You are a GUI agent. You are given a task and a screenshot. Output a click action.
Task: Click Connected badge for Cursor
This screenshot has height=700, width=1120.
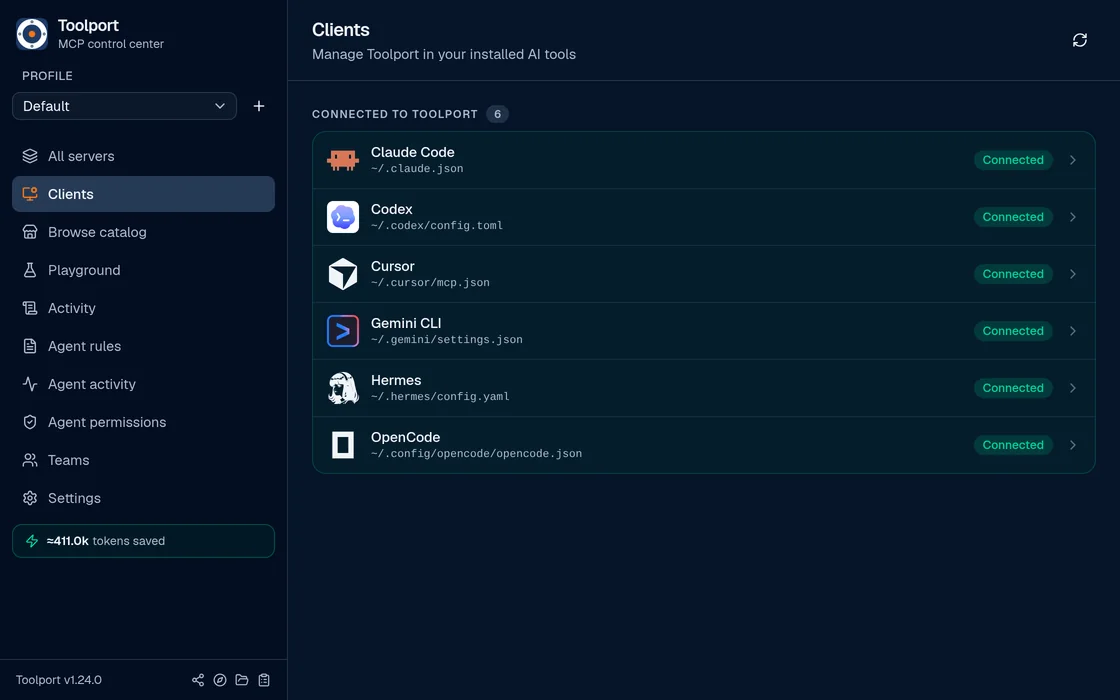tap(1013, 274)
